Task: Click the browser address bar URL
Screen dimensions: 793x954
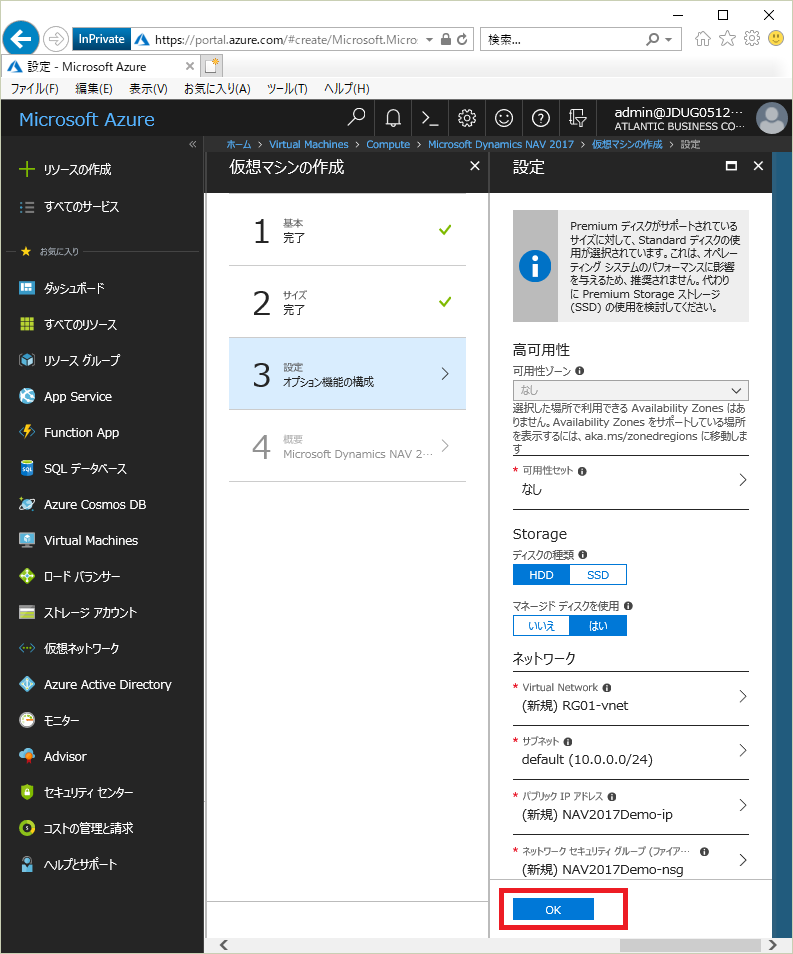Action: [286, 40]
